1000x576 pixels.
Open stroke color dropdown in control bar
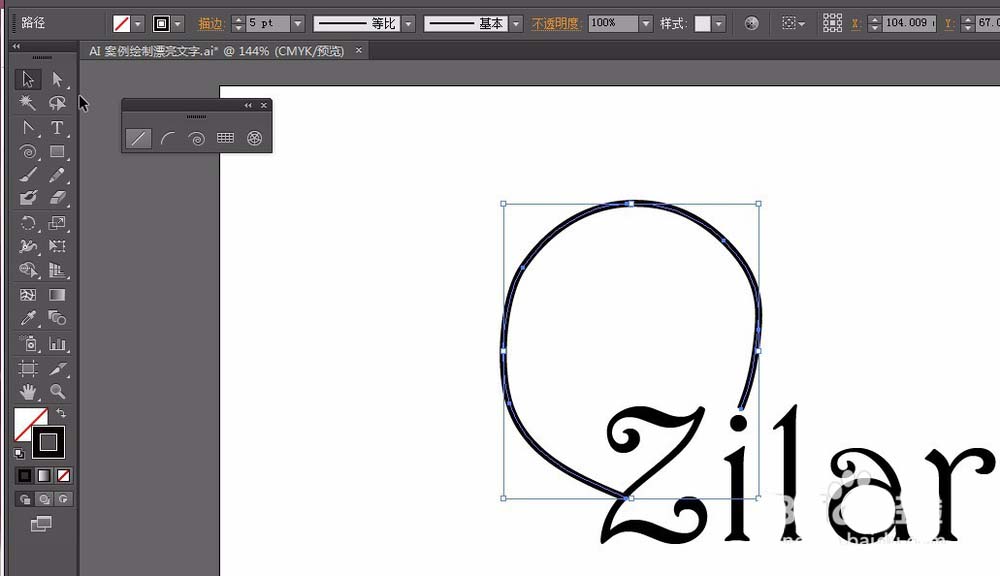point(177,24)
